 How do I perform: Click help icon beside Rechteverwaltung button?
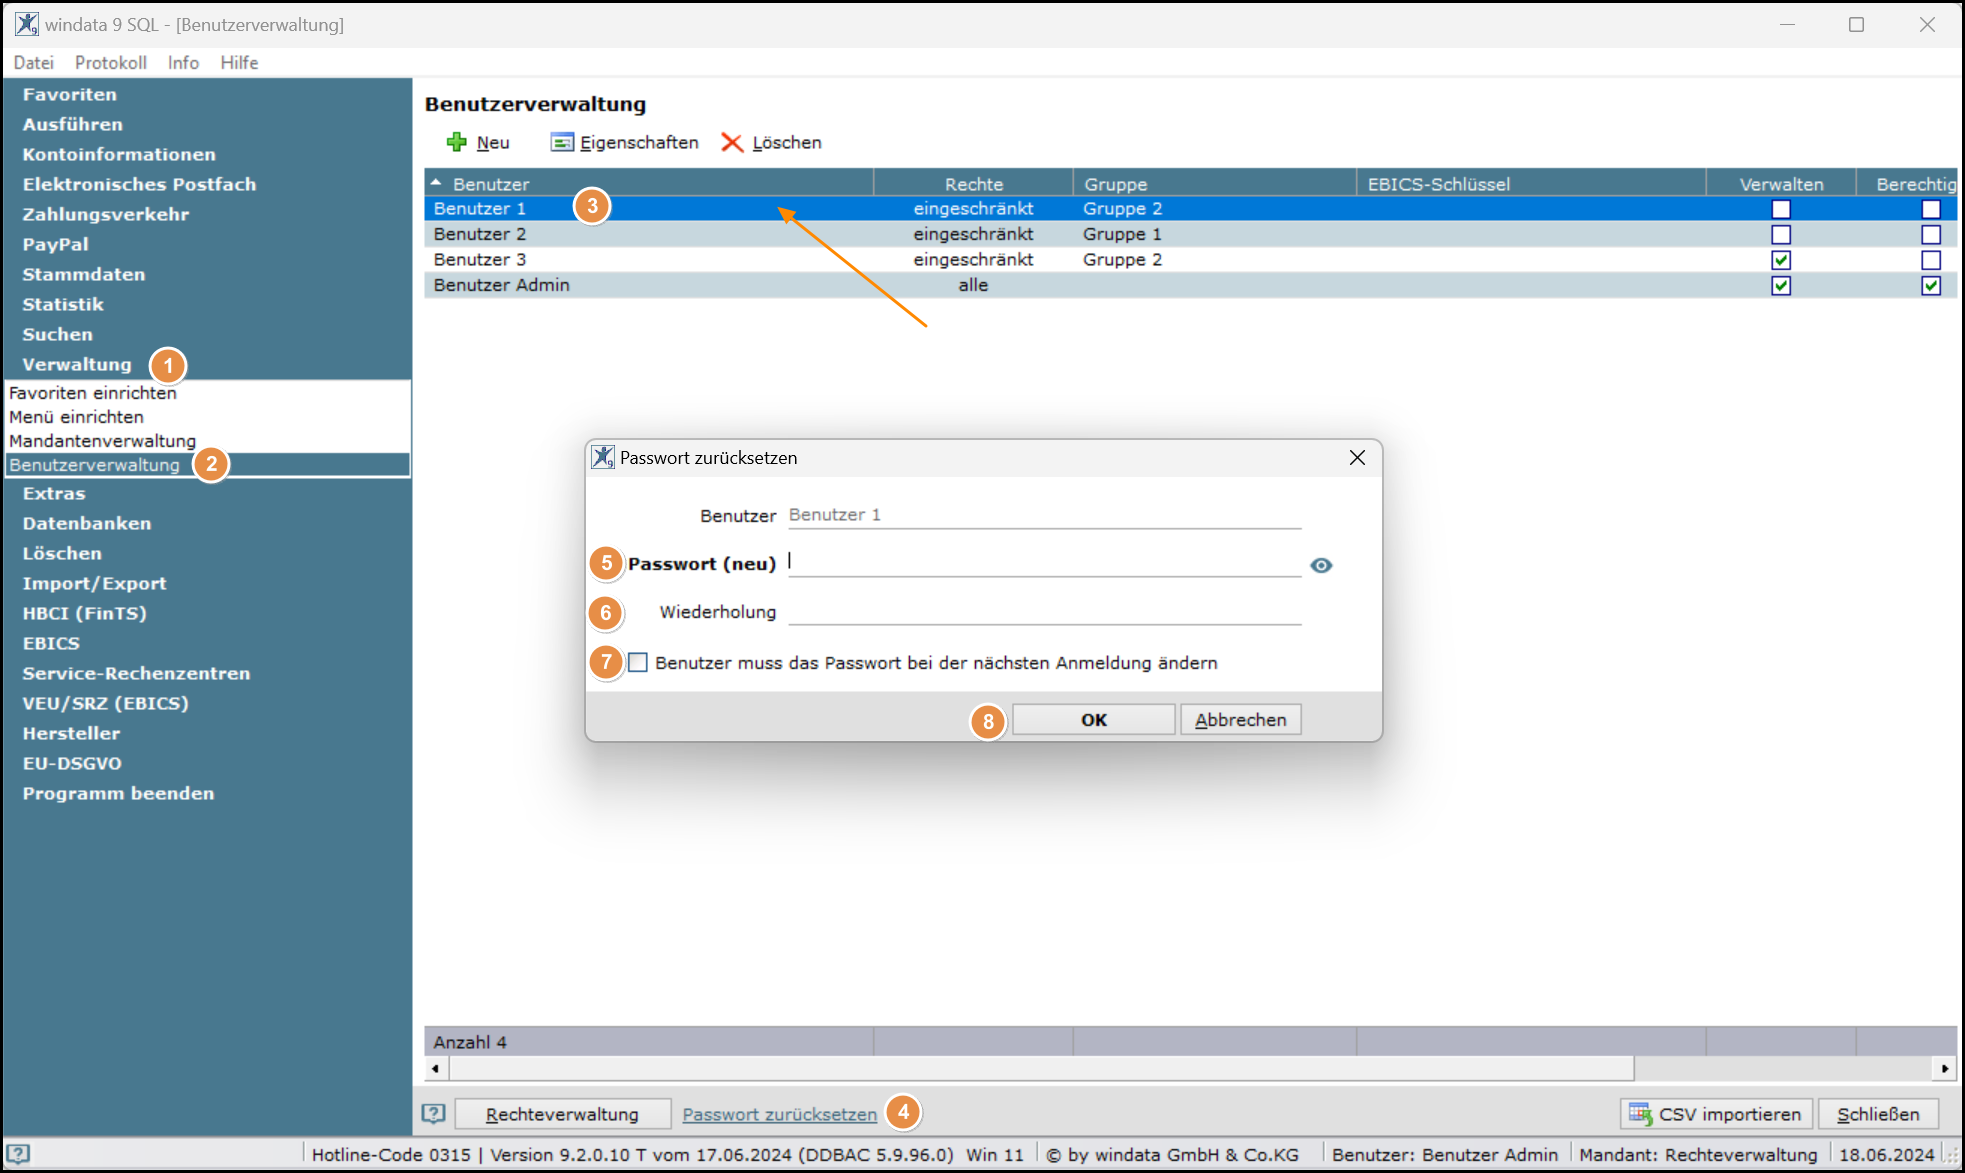pos(433,1113)
